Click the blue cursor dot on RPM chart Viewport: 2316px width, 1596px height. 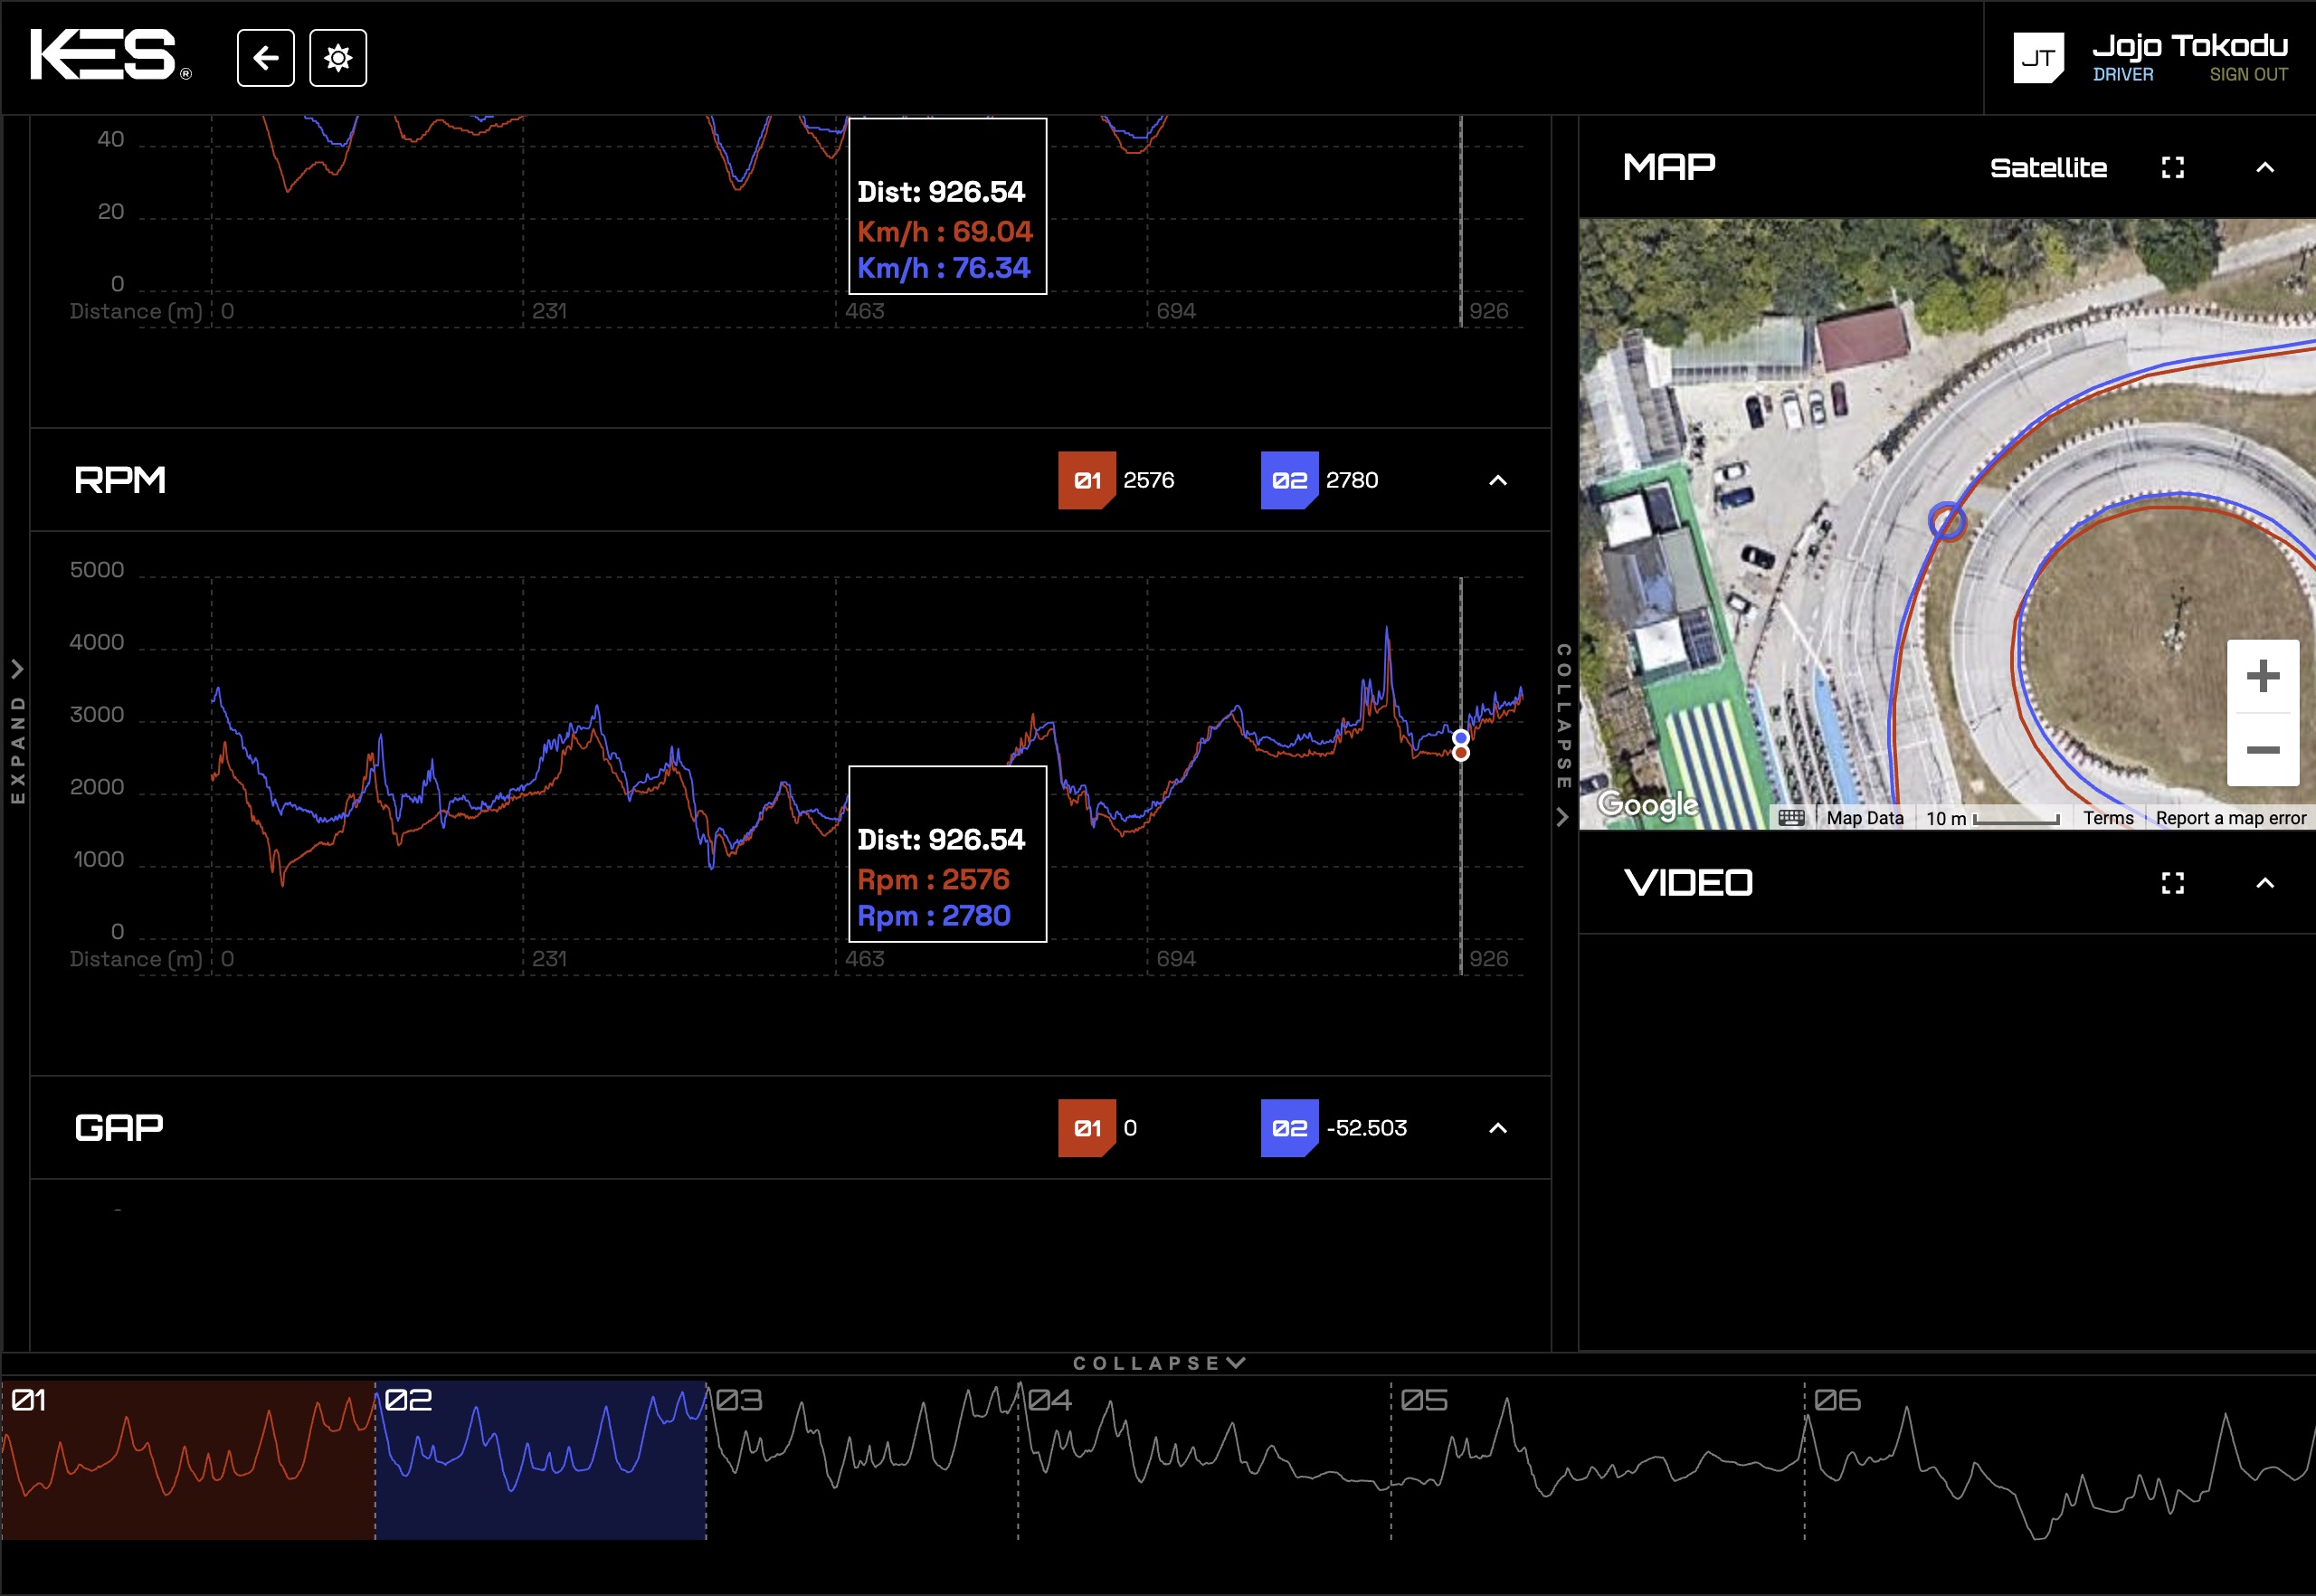tap(1460, 738)
